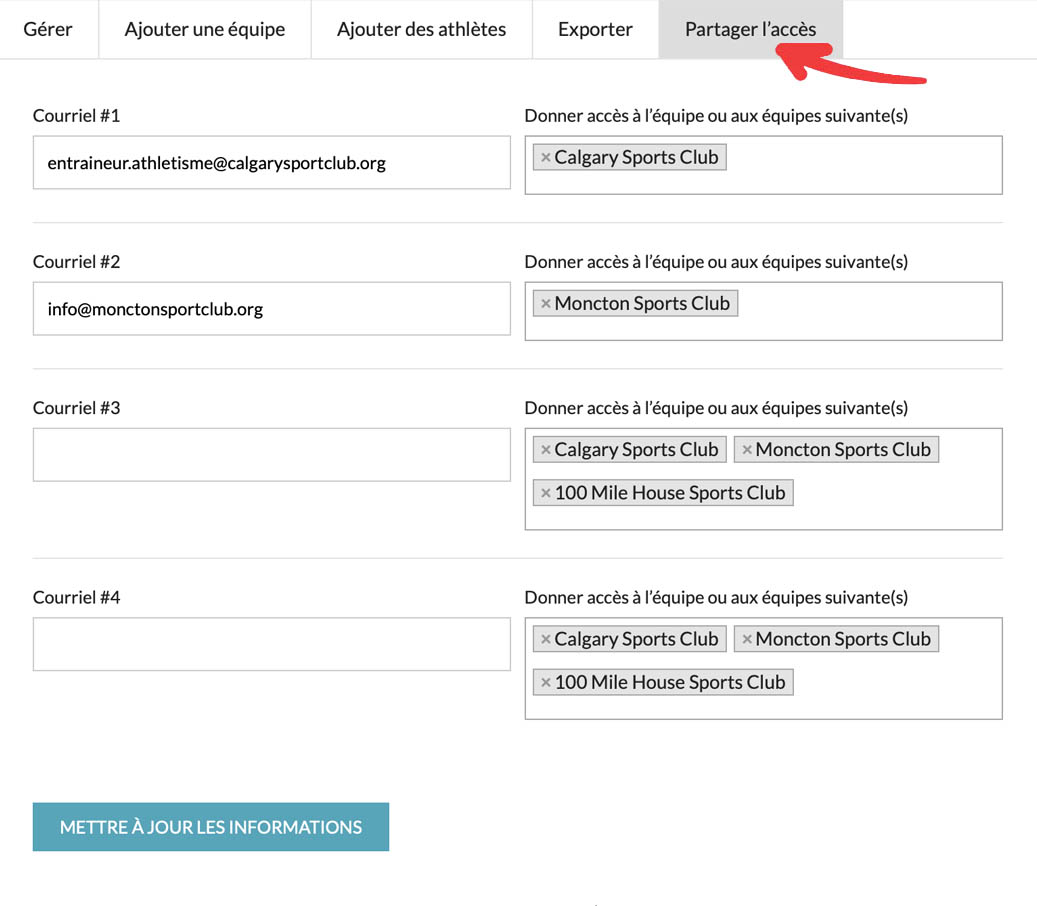Remove Calgary Sports Club tag from Courriel #1
The width and height of the screenshot is (1037, 906).
point(545,158)
